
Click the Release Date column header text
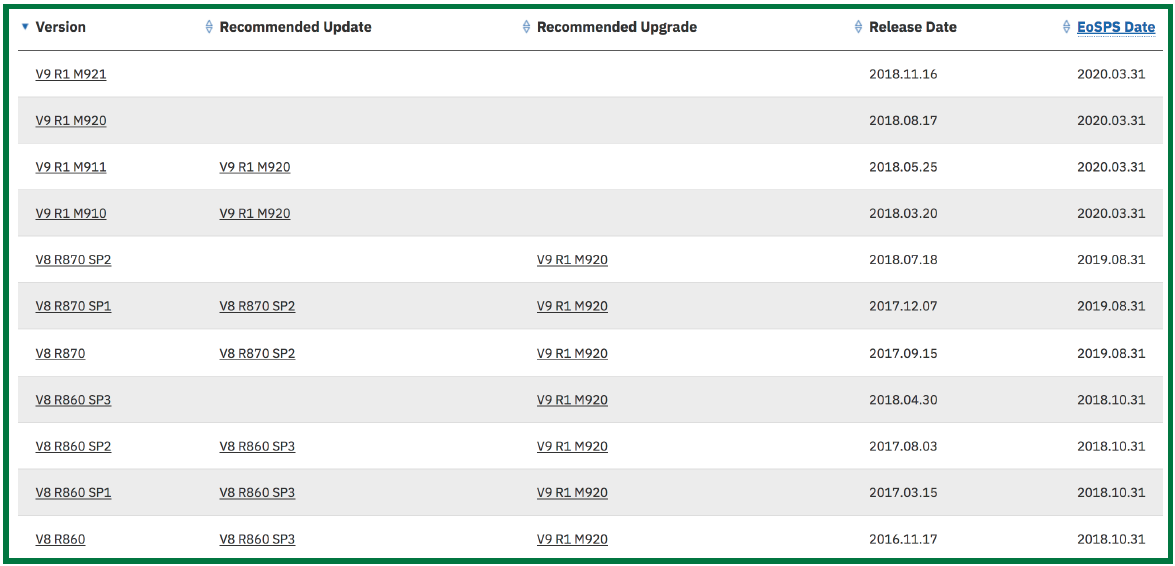click(x=913, y=27)
